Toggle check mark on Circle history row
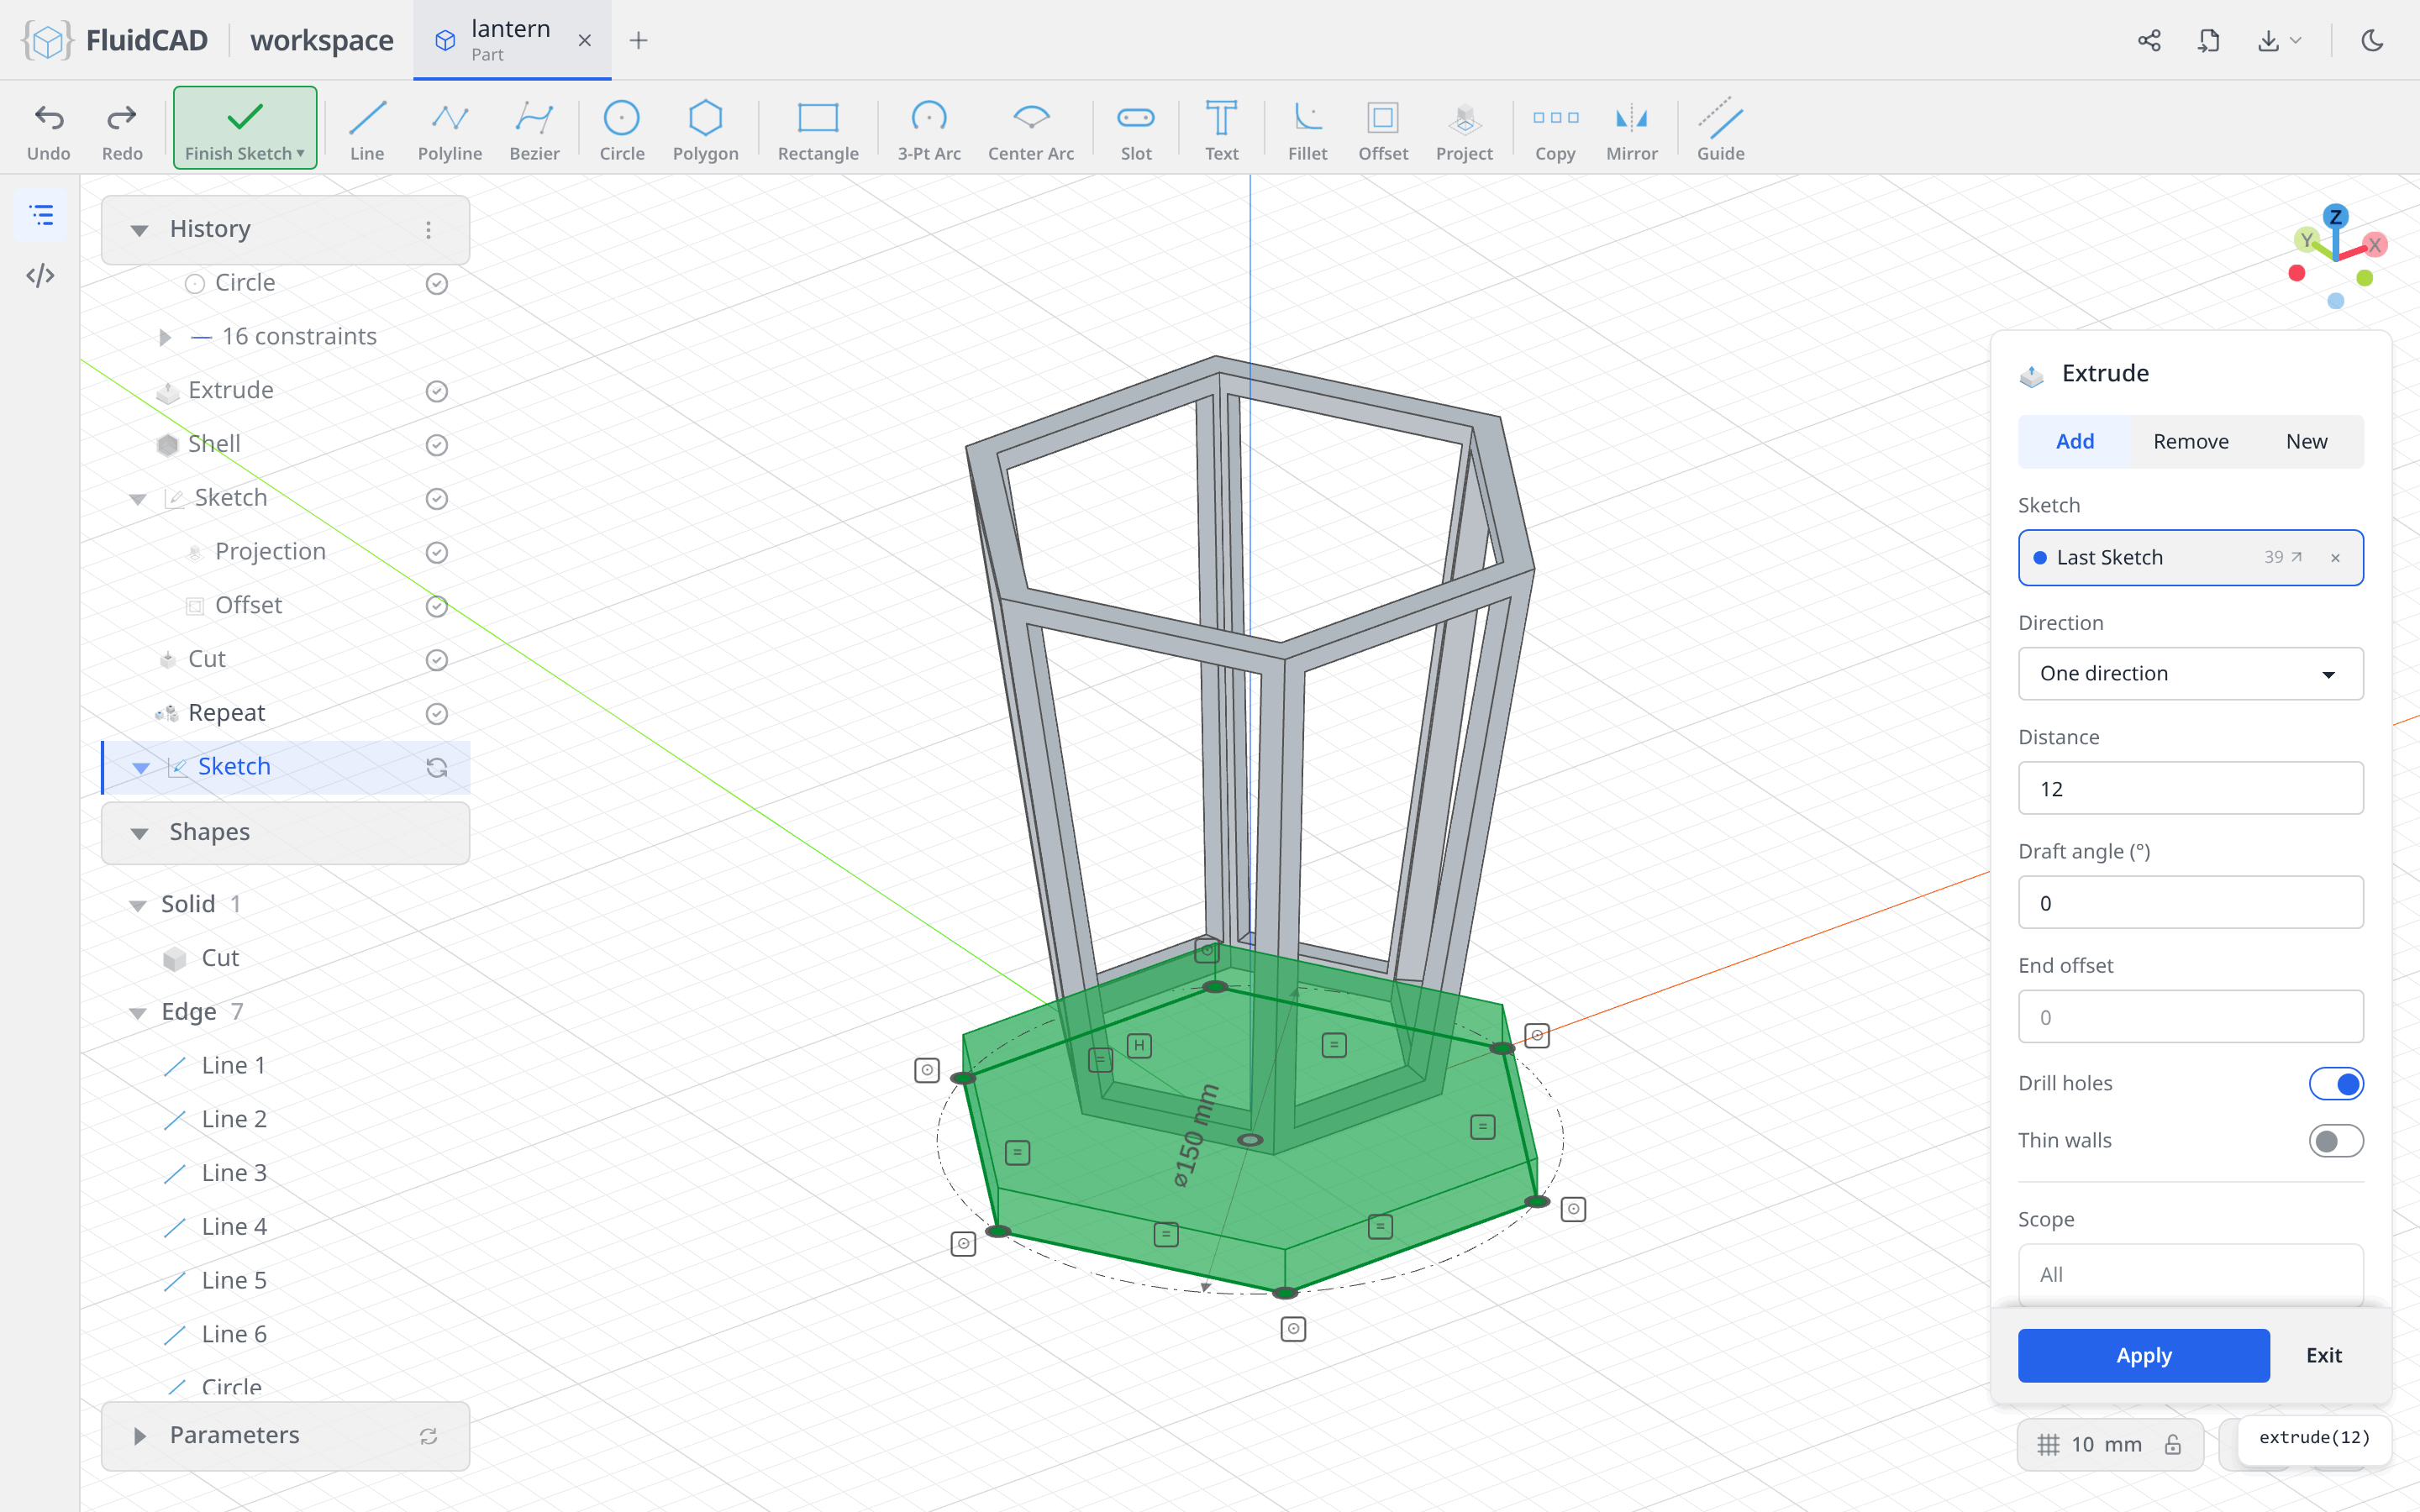The width and height of the screenshot is (2420, 1512). point(436,284)
